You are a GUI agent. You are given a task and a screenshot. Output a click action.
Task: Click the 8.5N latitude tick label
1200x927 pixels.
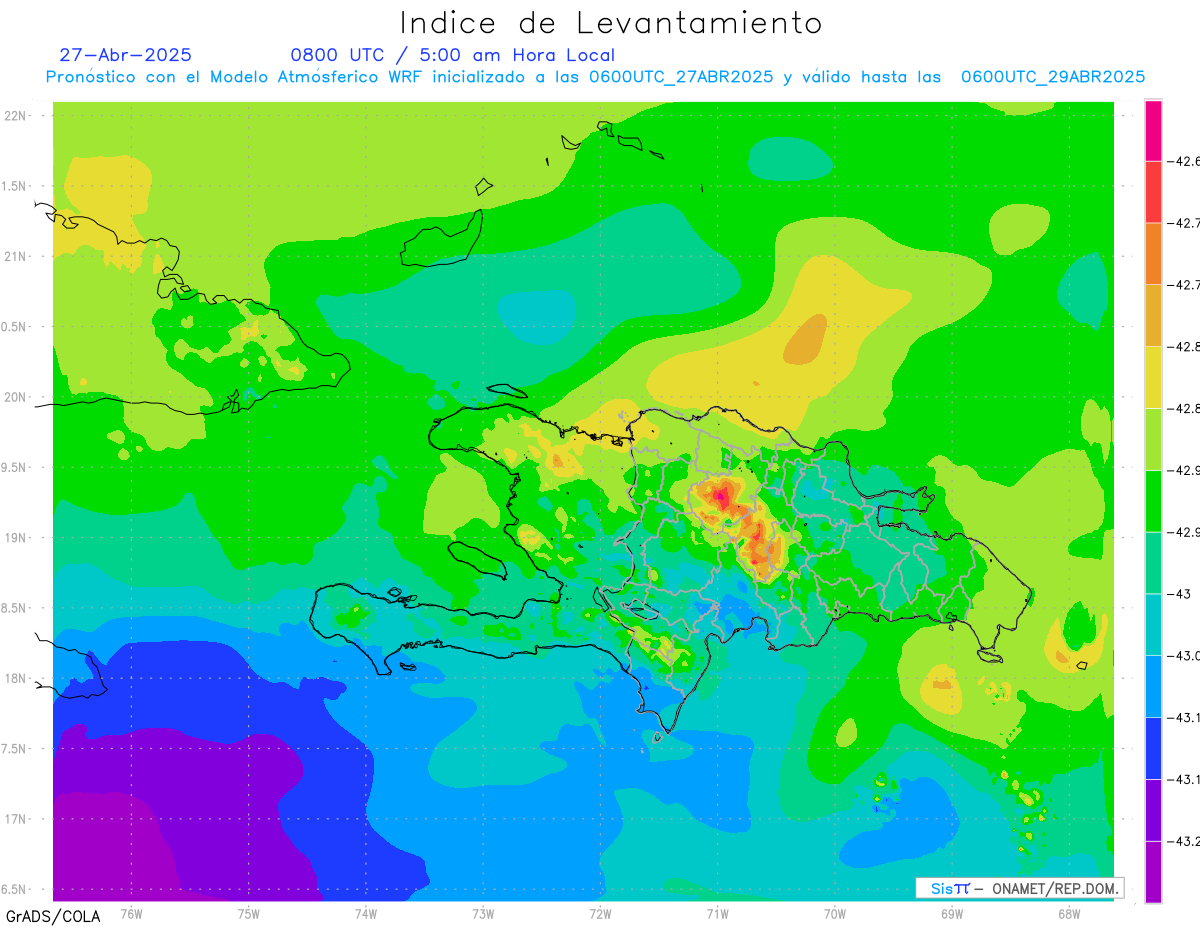(x=15, y=608)
